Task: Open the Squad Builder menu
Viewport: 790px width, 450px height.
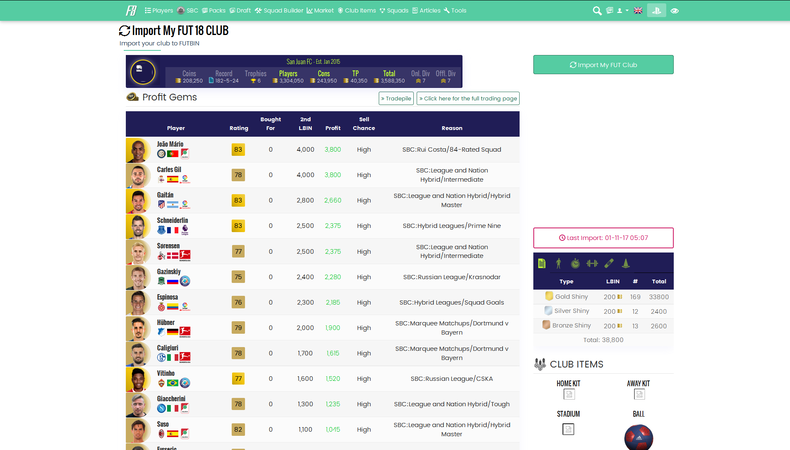Action: click(x=279, y=10)
